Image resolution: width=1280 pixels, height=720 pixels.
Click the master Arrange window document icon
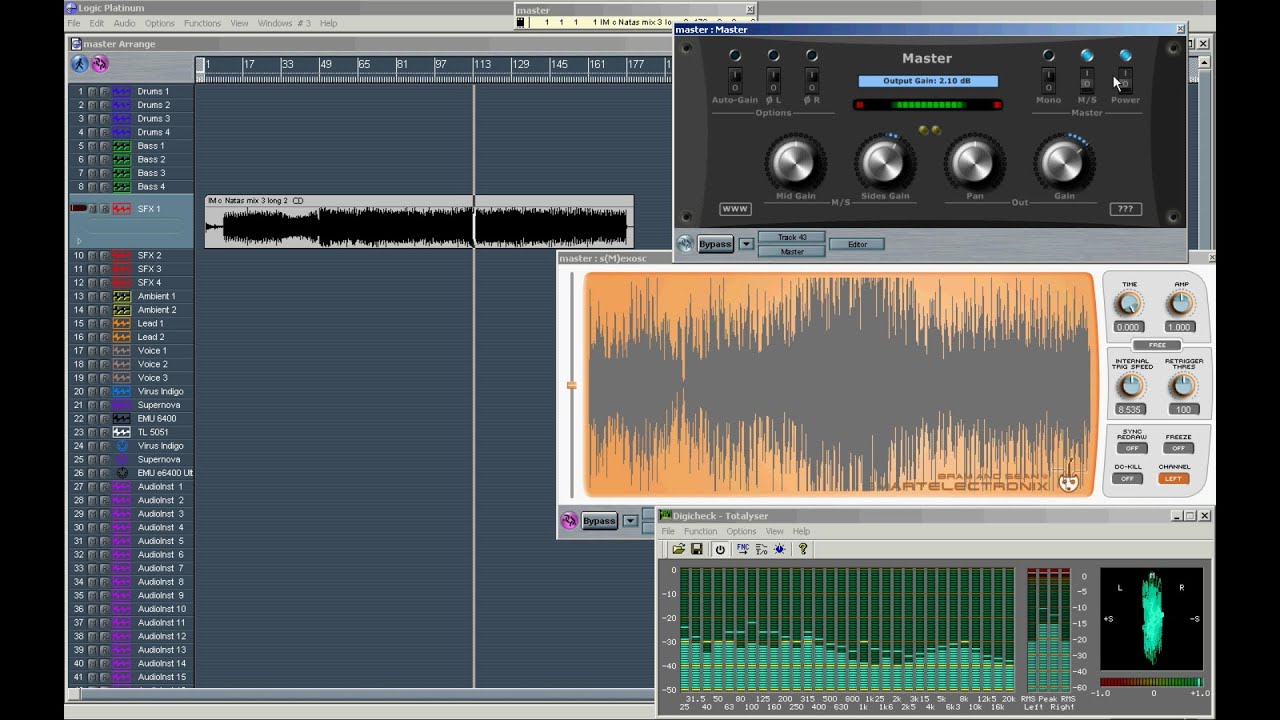[x=76, y=44]
